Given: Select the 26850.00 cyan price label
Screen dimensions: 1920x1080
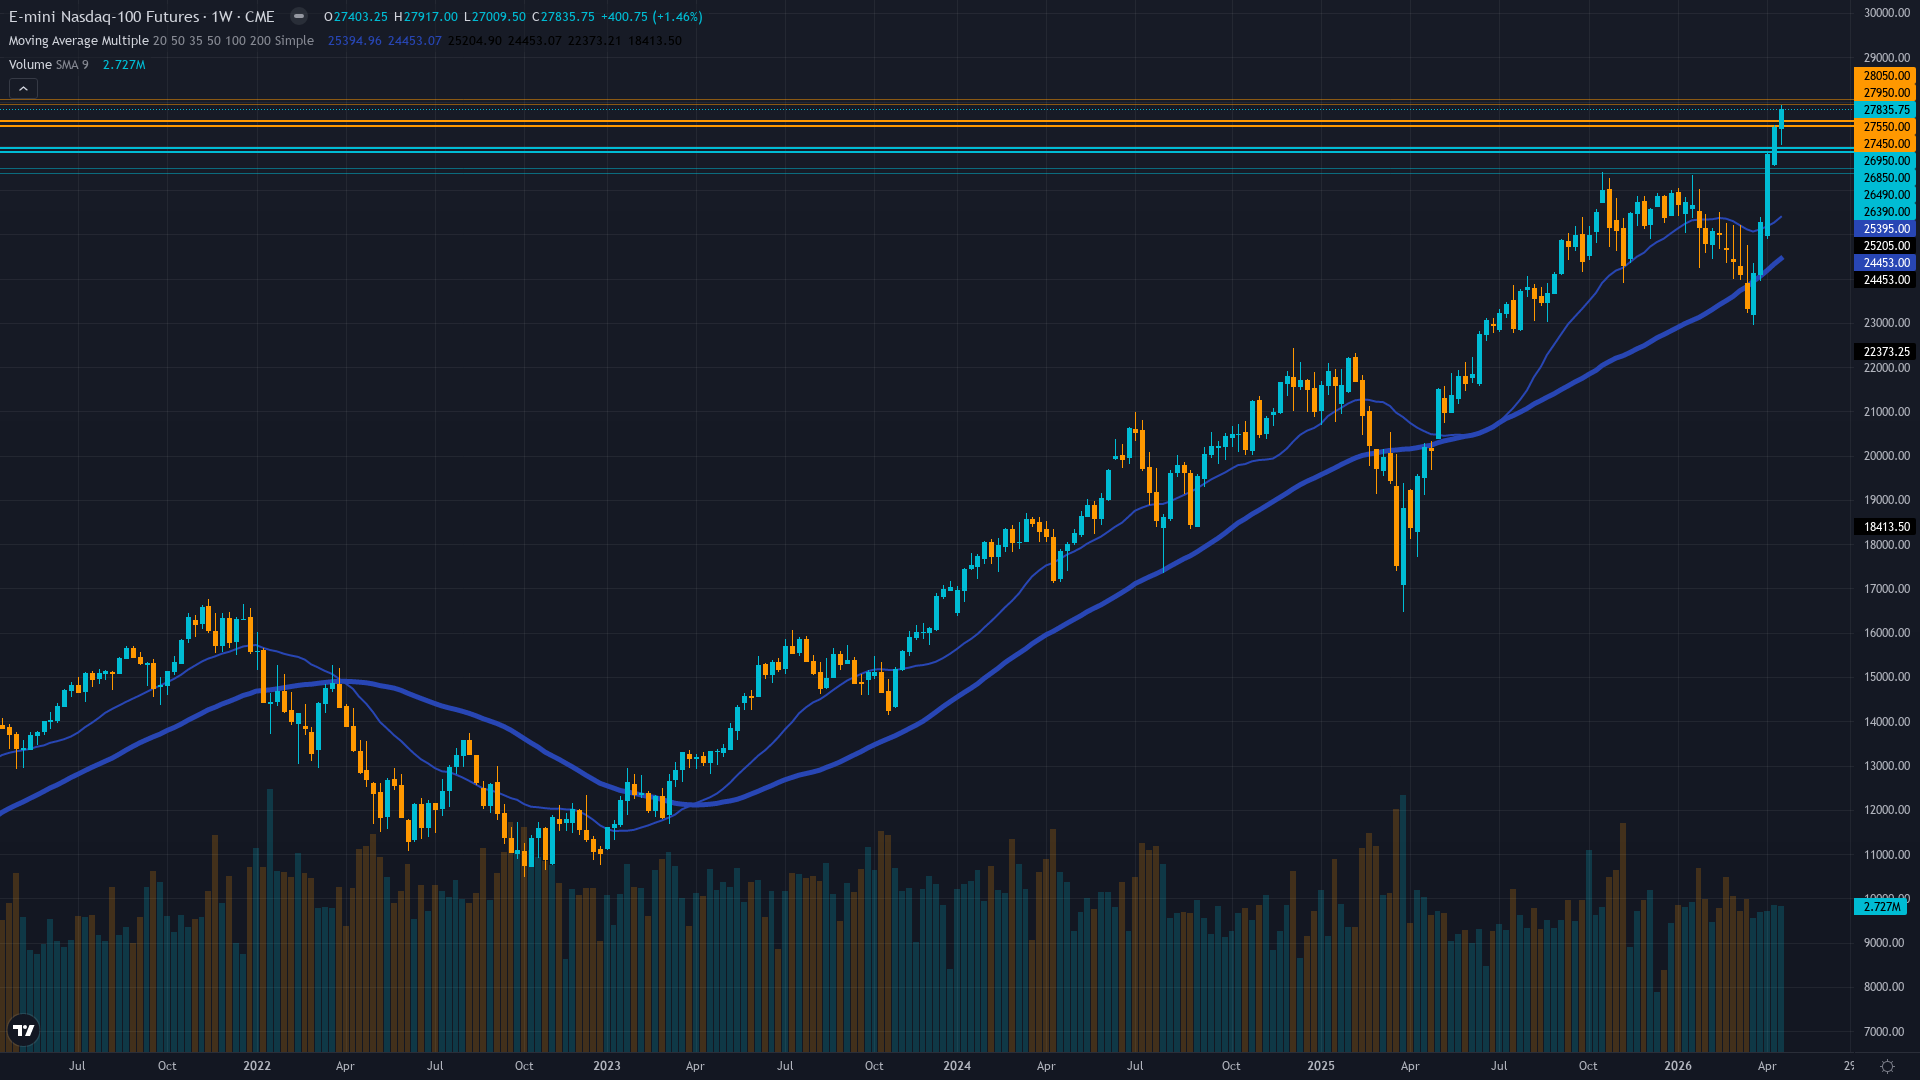Looking at the screenshot, I should point(1885,178).
